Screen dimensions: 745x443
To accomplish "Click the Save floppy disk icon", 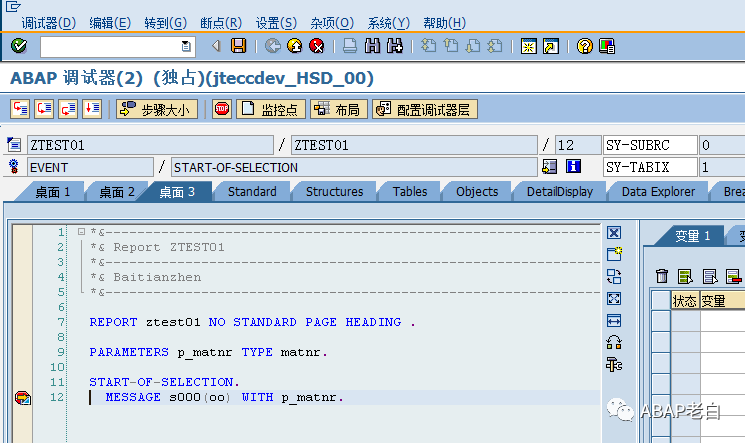I will [239, 46].
